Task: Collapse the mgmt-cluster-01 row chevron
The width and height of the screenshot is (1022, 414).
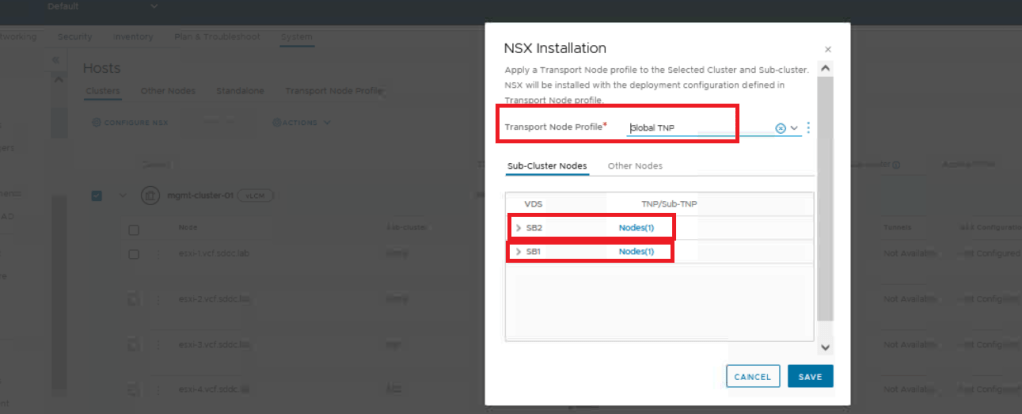Action: click(123, 195)
